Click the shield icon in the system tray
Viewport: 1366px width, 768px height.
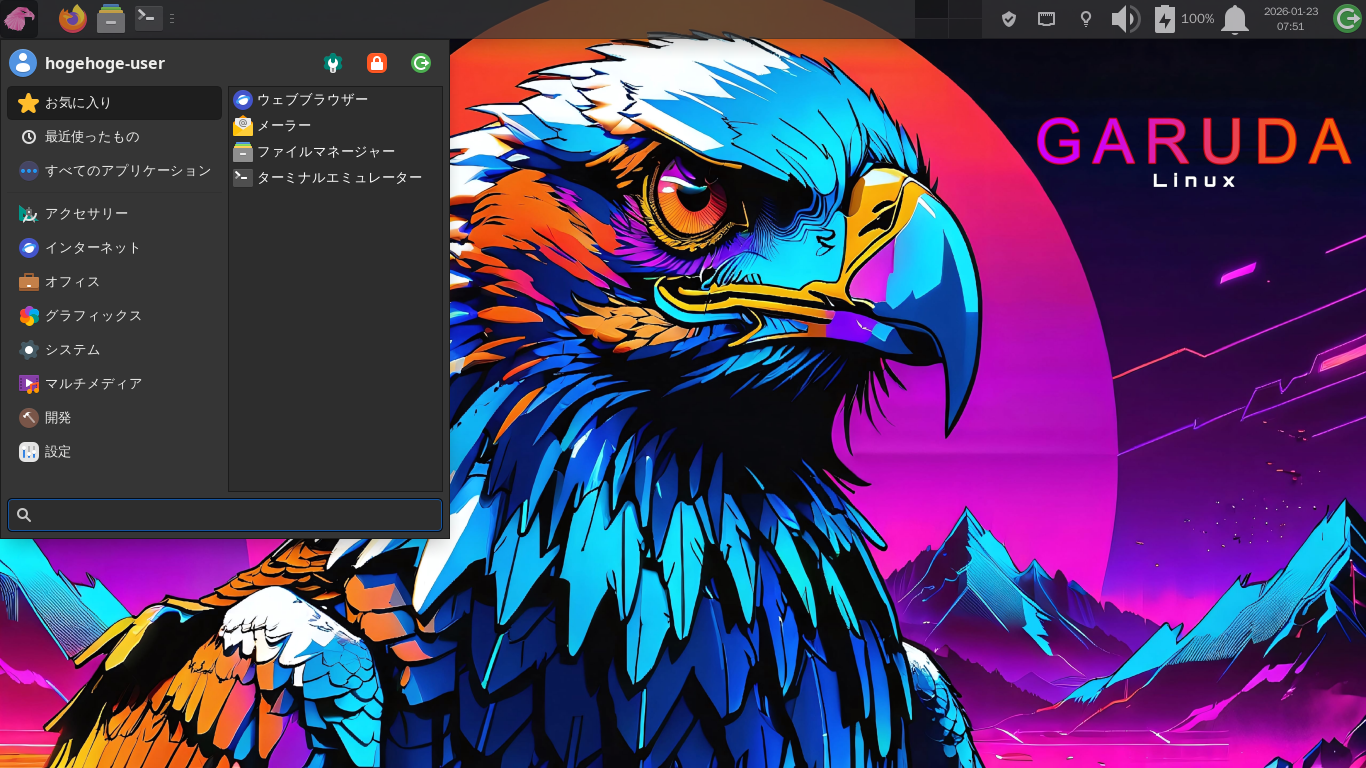tap(1009, 19)
